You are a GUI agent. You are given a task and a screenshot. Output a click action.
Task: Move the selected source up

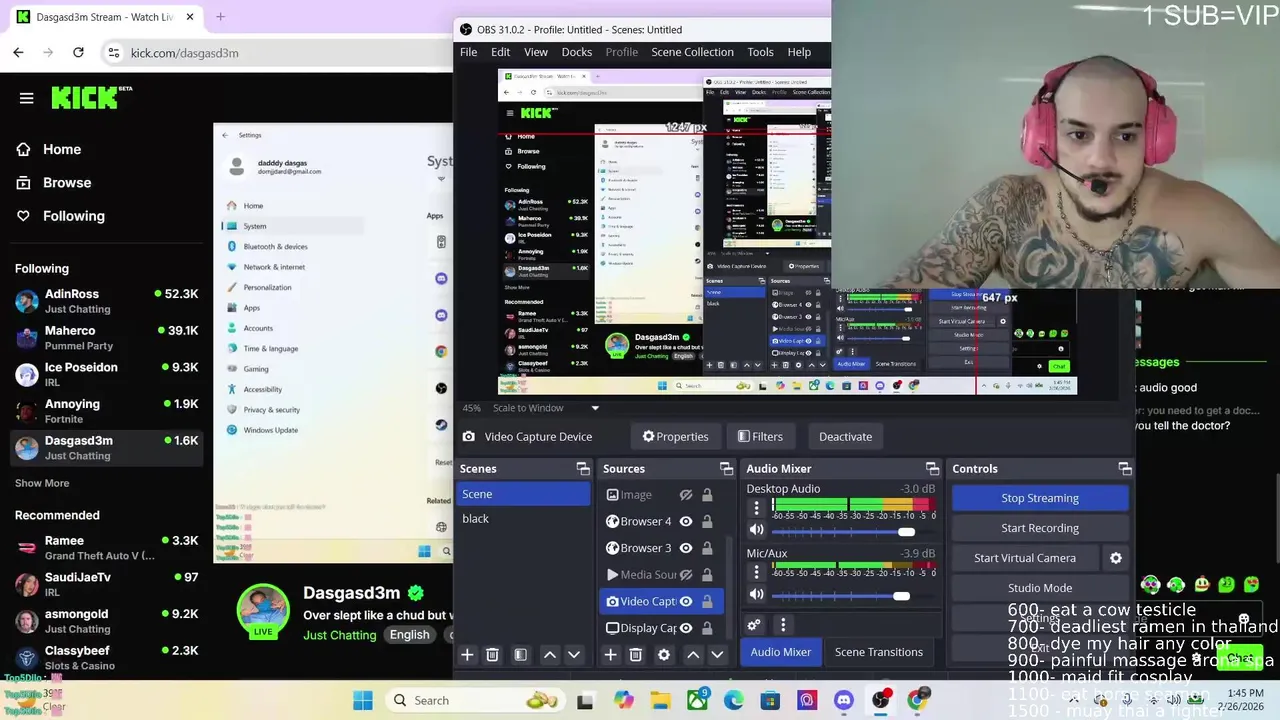(x=692, y=655)
